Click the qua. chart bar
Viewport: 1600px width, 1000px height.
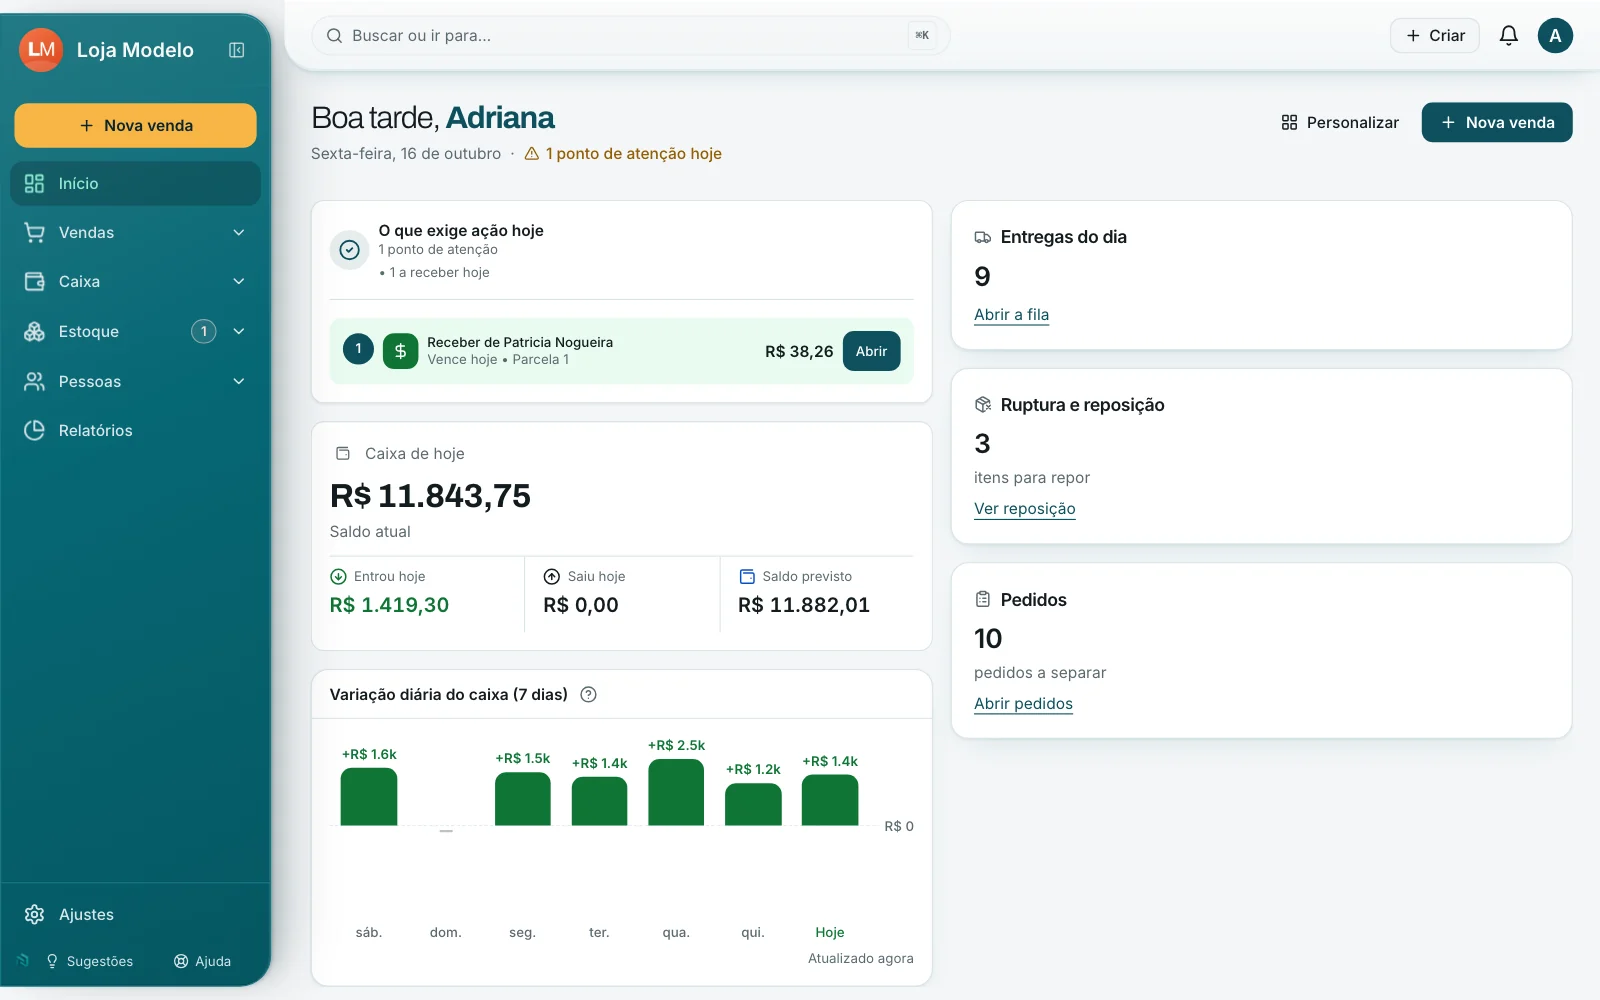[676, 792]
